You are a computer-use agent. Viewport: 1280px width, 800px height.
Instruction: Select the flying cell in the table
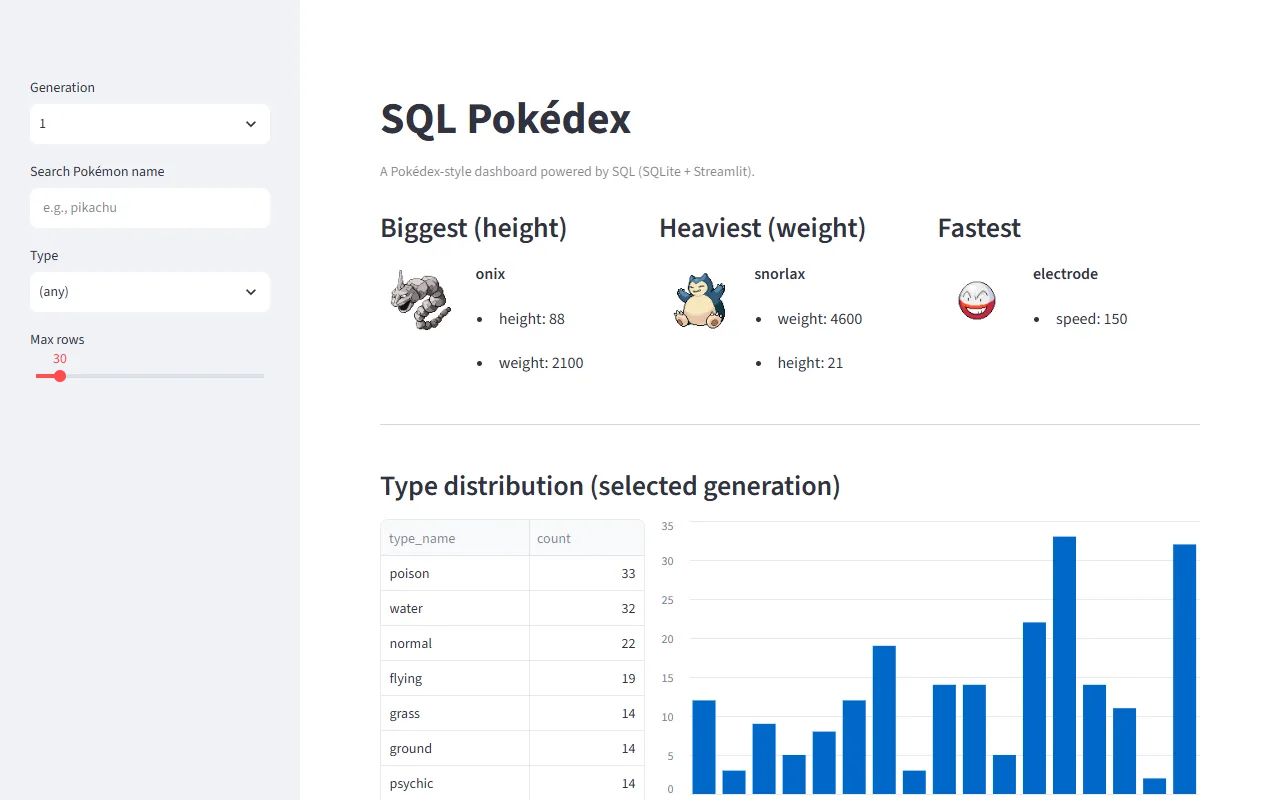click(x=455, y=678)
